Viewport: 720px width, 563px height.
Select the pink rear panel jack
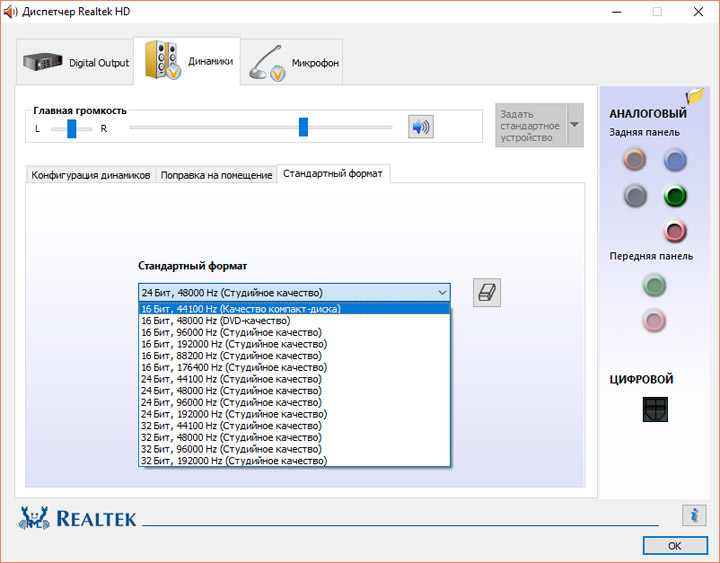[x=675, y=231]
